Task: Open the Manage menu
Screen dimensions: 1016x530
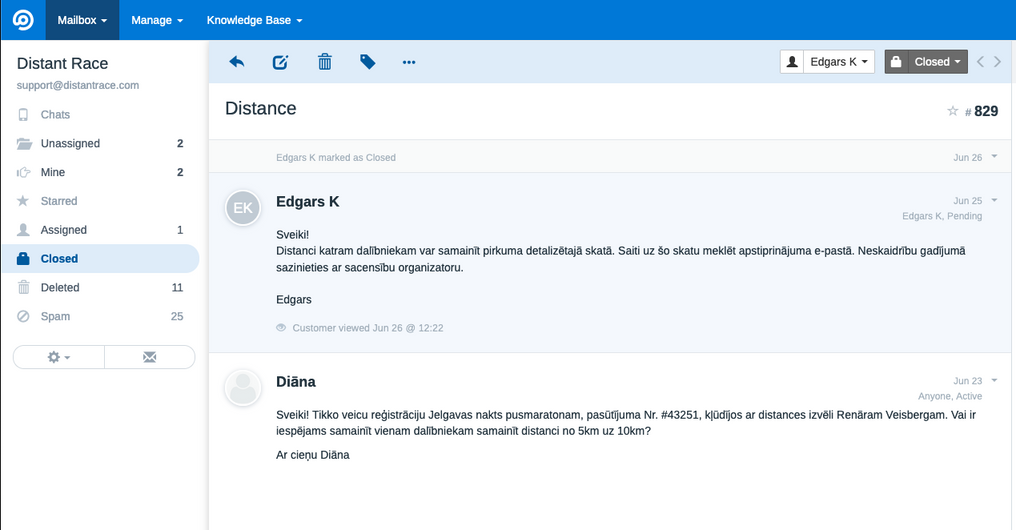Action: (x=157, y=20)
